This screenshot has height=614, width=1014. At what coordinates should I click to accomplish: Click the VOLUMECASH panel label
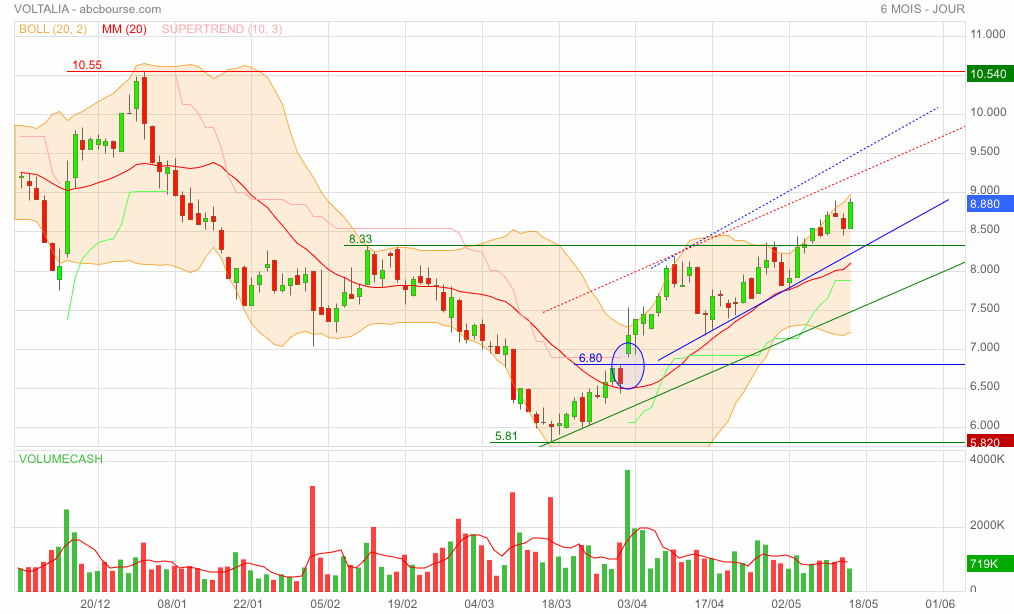click(61, 459)
